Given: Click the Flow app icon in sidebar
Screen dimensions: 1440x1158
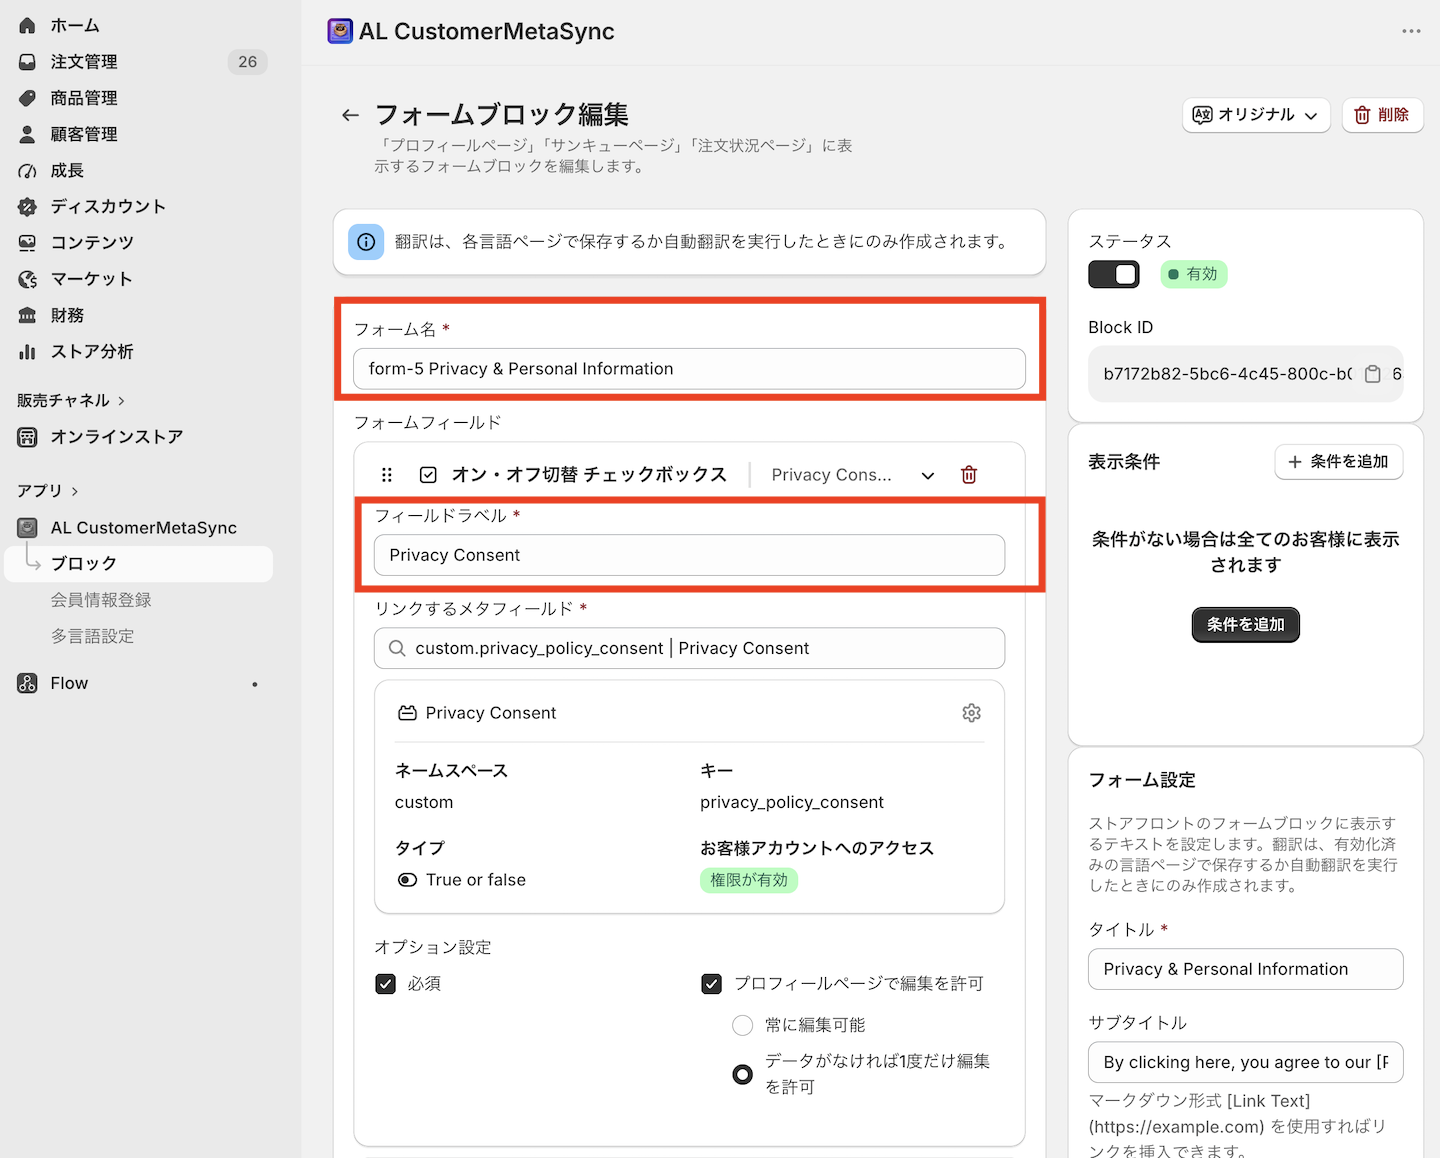Looking at the screenshot, I should (27, 683).
